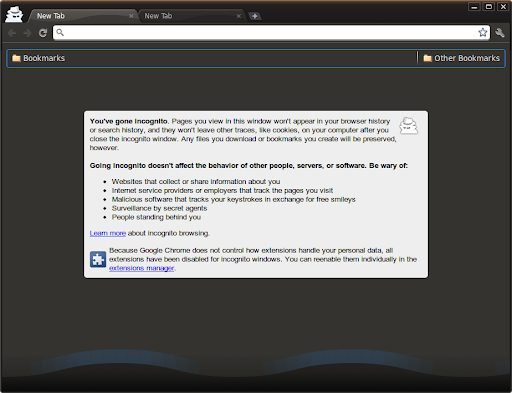Click the incognito figure inside the info box
Image resolution: width=512 pixels, height=393 pixels.
click(x=409, y=126)
